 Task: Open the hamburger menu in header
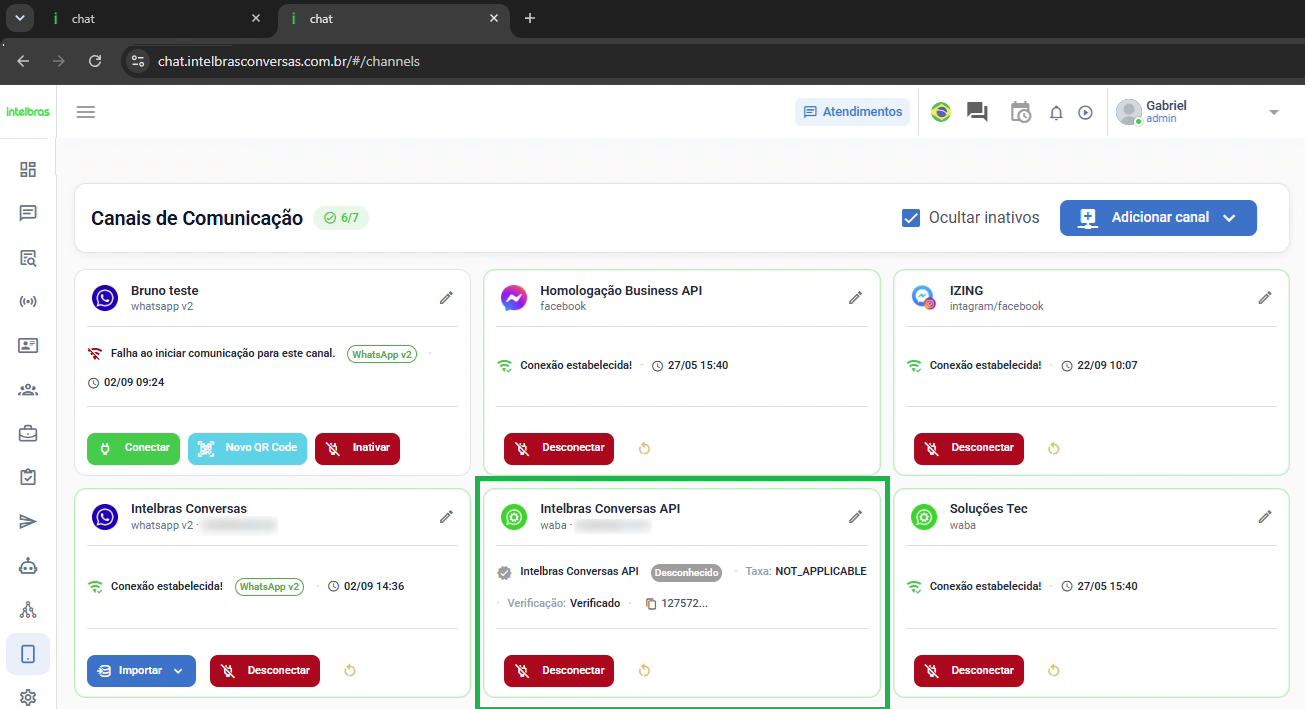pyautogui.click(x=86, y=112)
